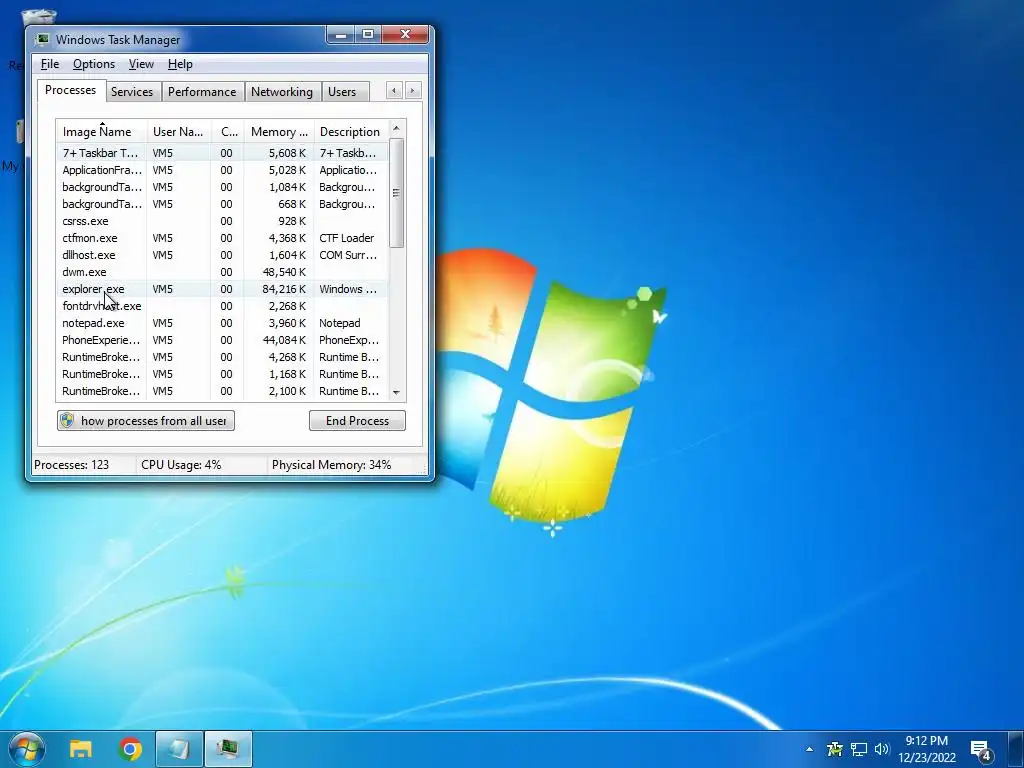Select the dwm.exe process
The image size is (1024, 768).
click(x=222, y=272)
